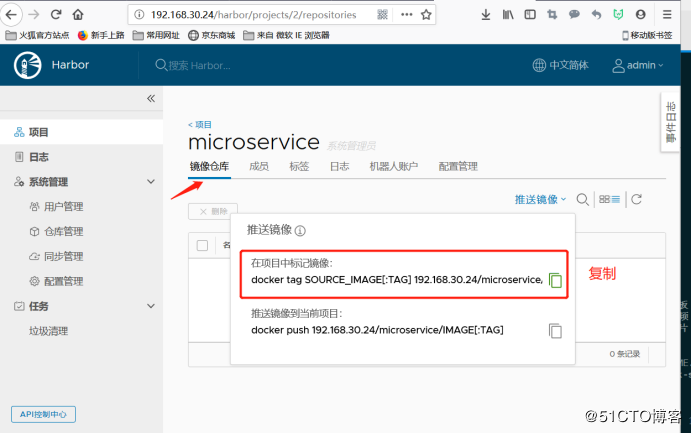The image size is (692, 433).
Task: Click the Harbor lighthouse logo
Action: coord(27,65)
